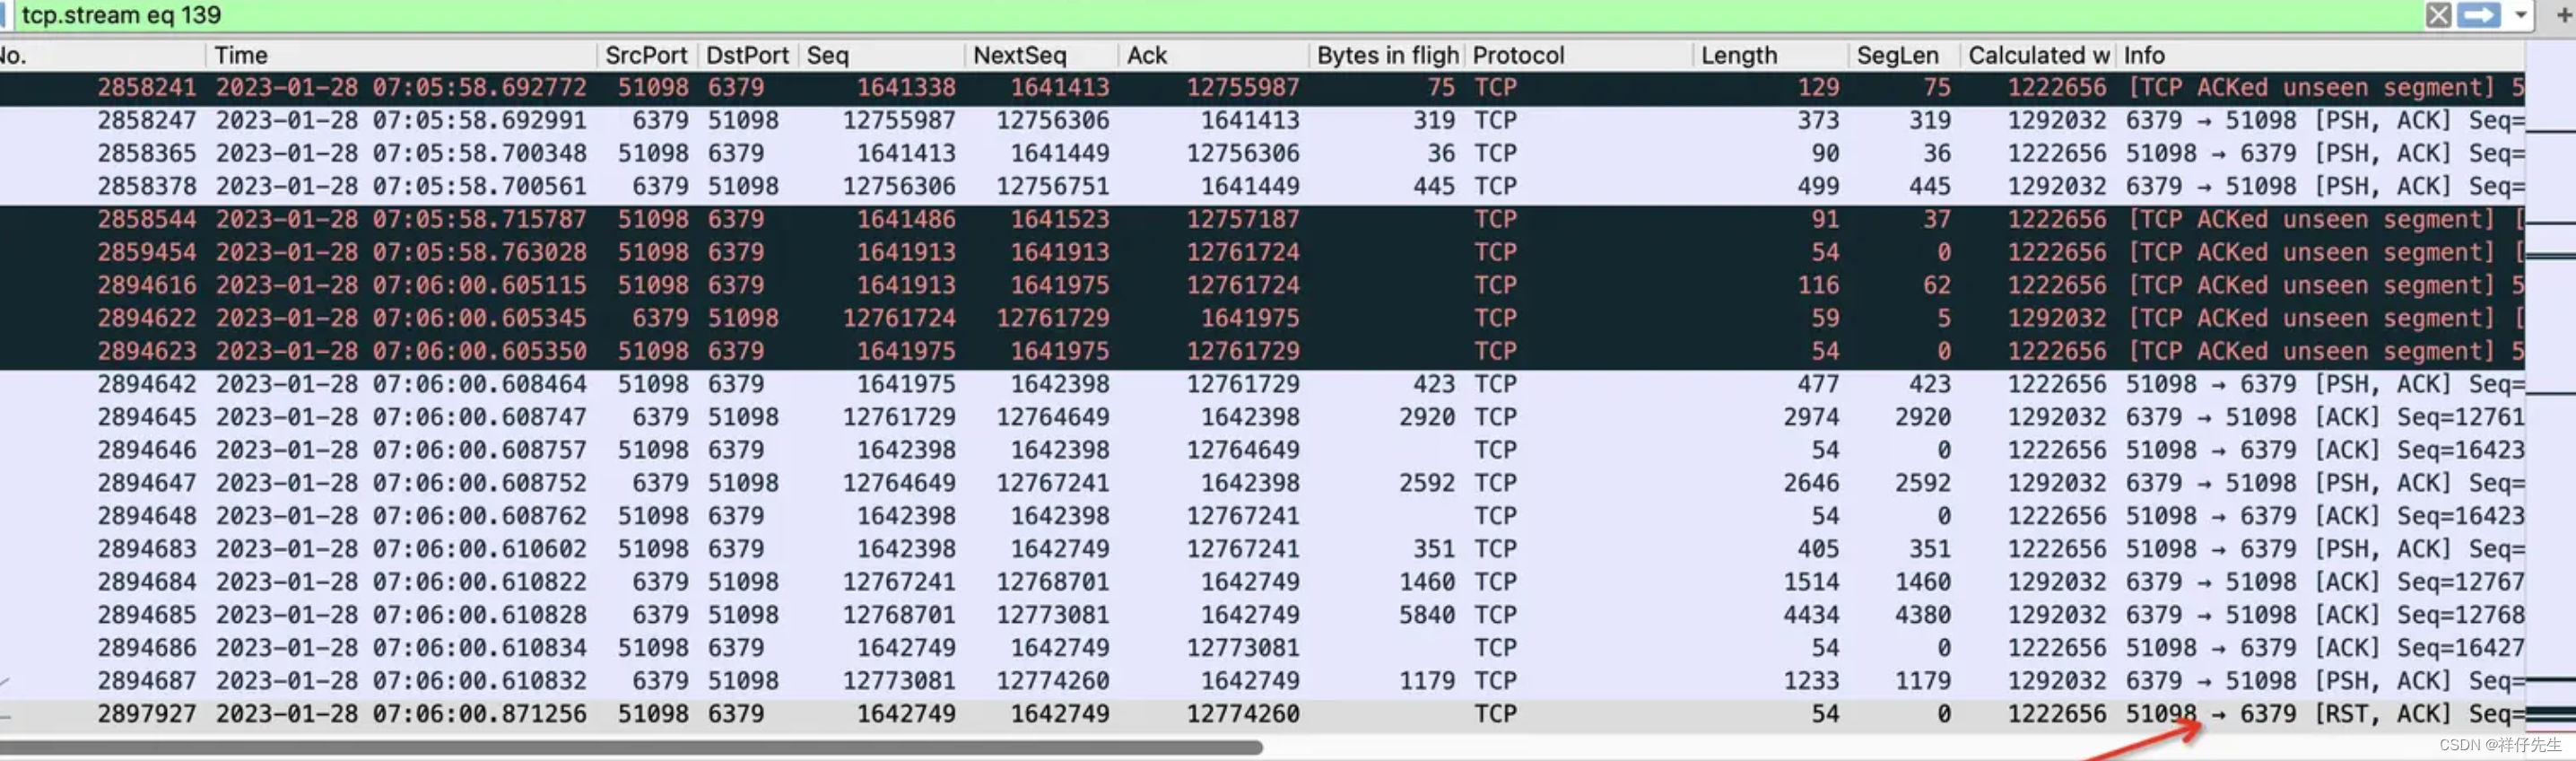Sort by the SrcPort column header
The height and width of the screenshot is (761, 2576).
[646, 55]
